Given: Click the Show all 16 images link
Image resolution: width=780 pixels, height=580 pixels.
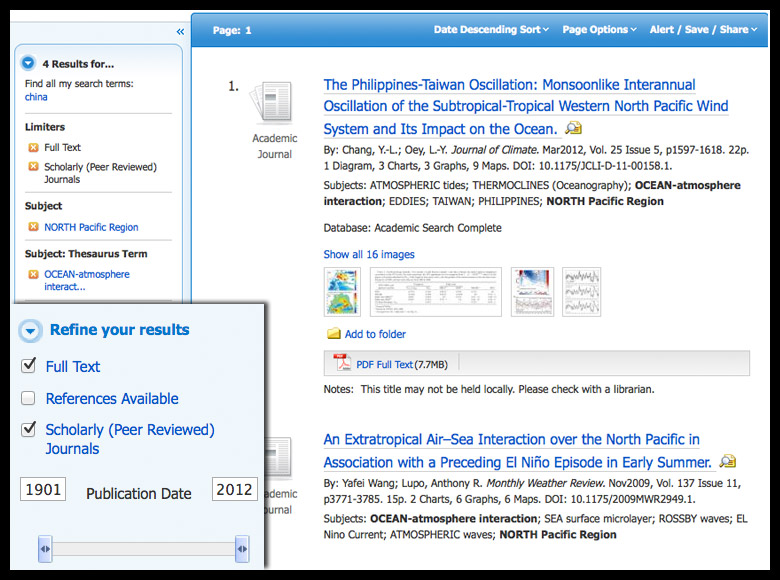Looking at the screenshot, I should click(x=368, y=254).
